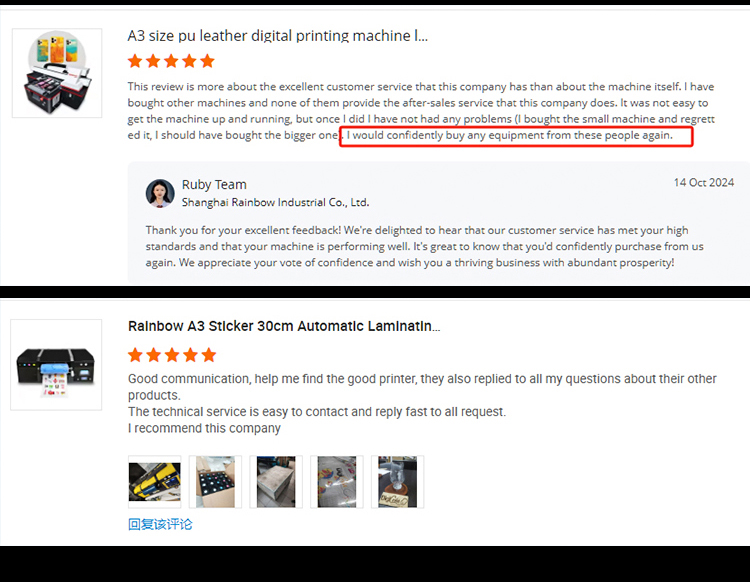Click first star of the leather printer review

coord(135,61)
